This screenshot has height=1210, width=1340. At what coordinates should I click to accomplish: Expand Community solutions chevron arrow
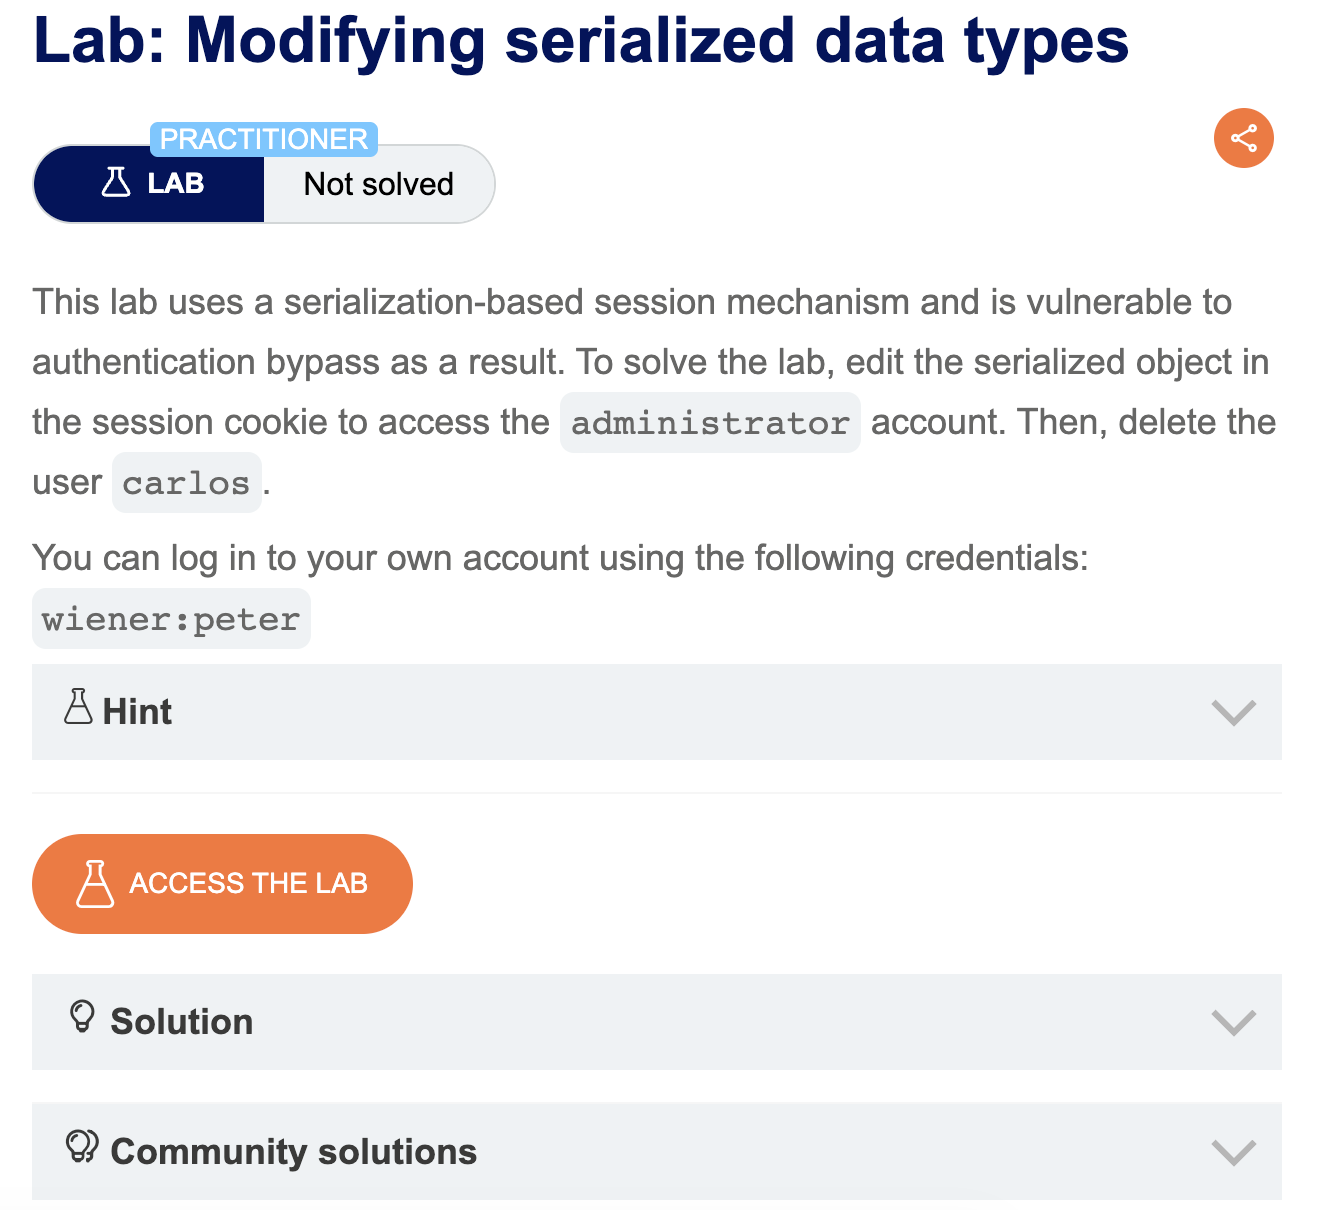[x=1233, y=1153]
